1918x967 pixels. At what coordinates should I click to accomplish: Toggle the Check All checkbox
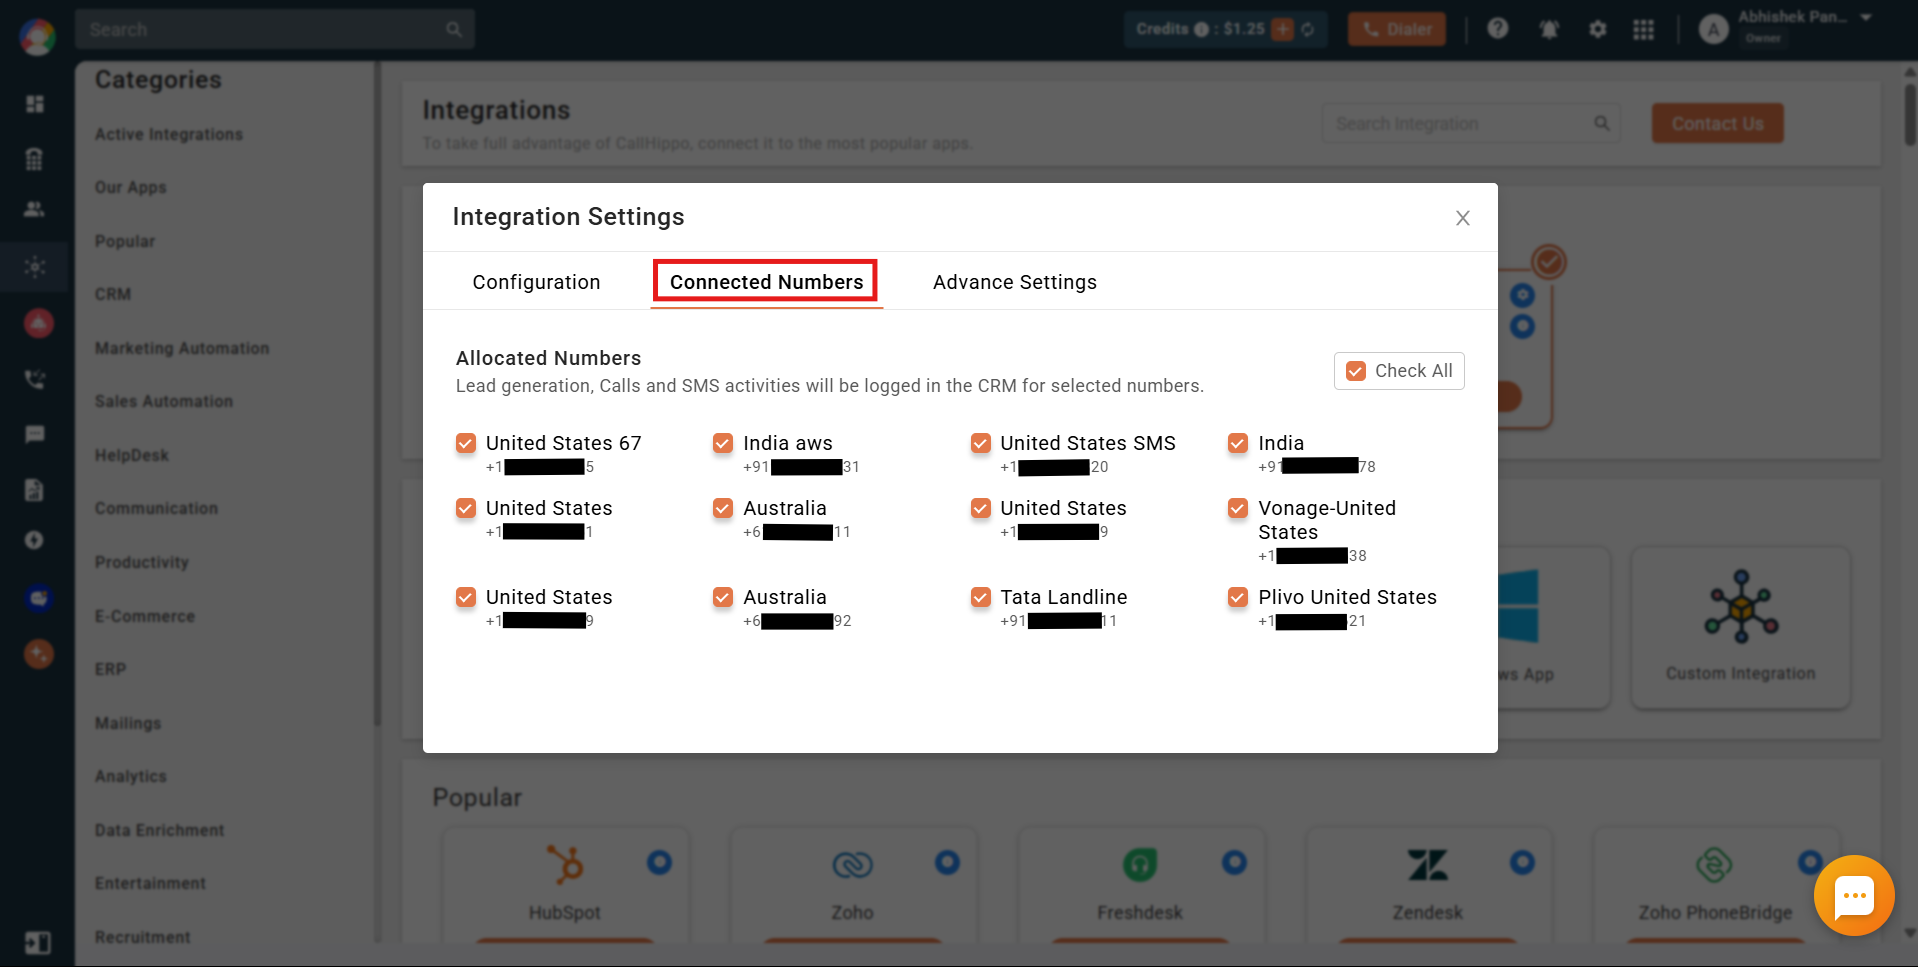click(x=1356, y=371)
